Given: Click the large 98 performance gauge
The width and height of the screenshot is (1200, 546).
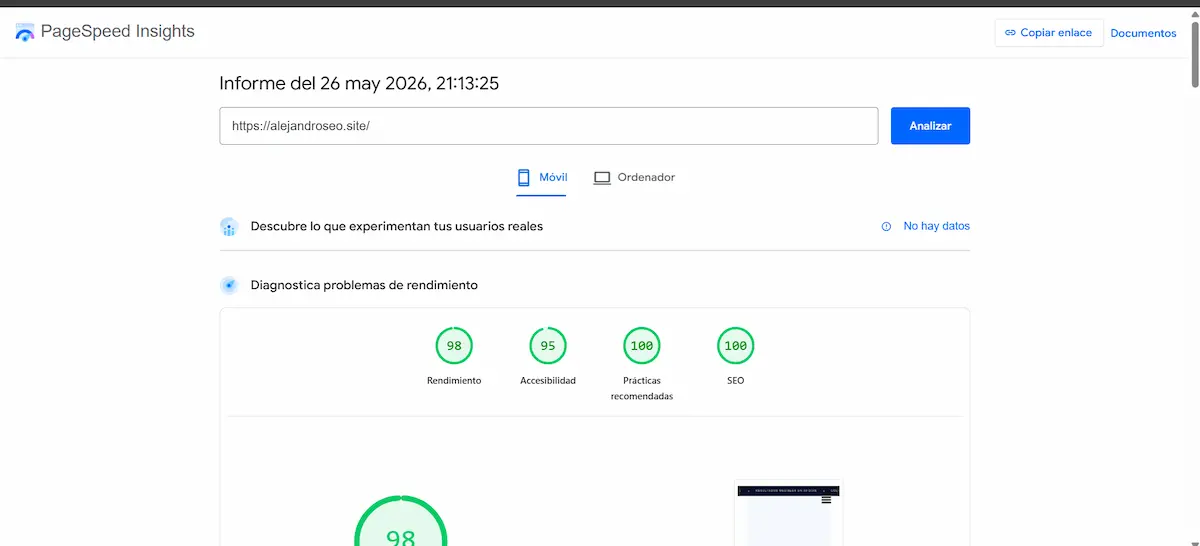Looking at the screenshot, I should pos(401,520).
